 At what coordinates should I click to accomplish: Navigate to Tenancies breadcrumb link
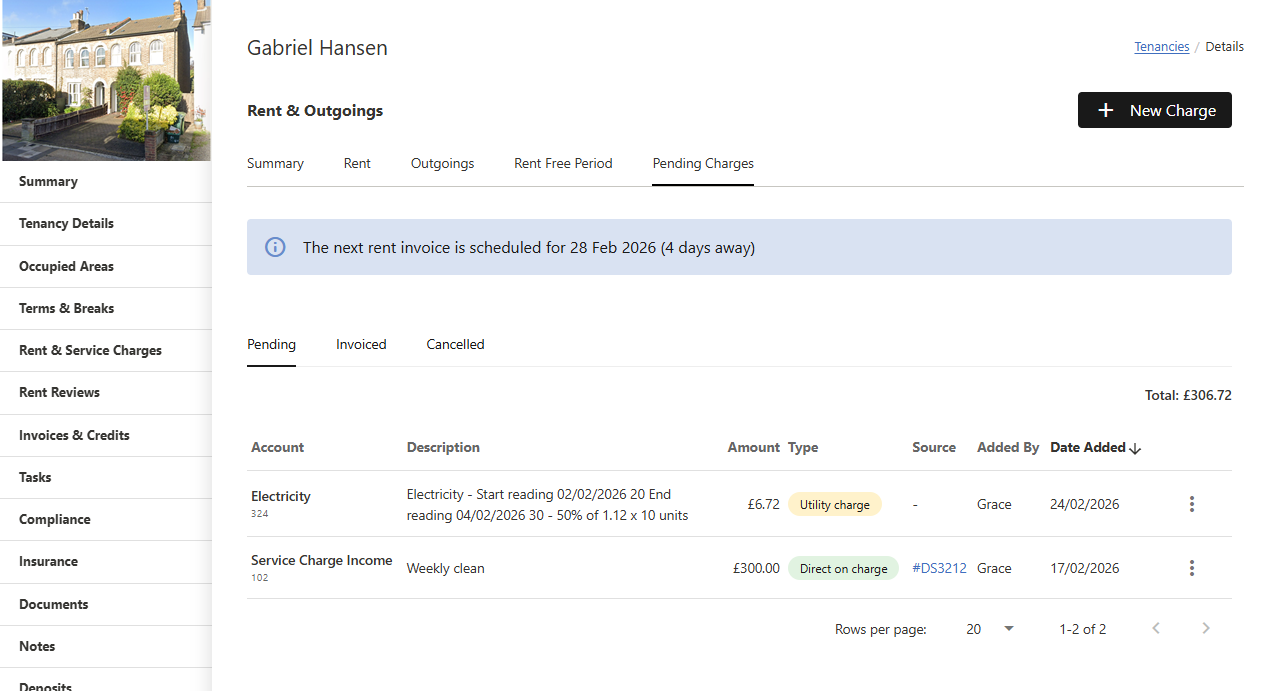pos(1161,46)
